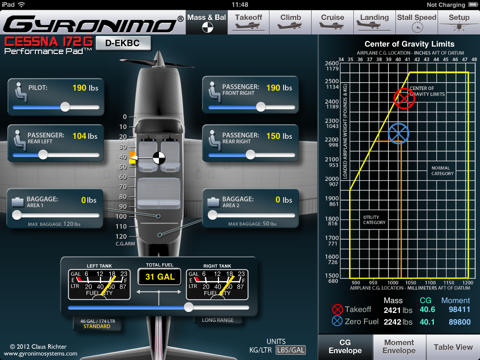The image size is (480, 360).
Task: Tap the red Takeoff CG marker on chart
Action: (404, 98)
